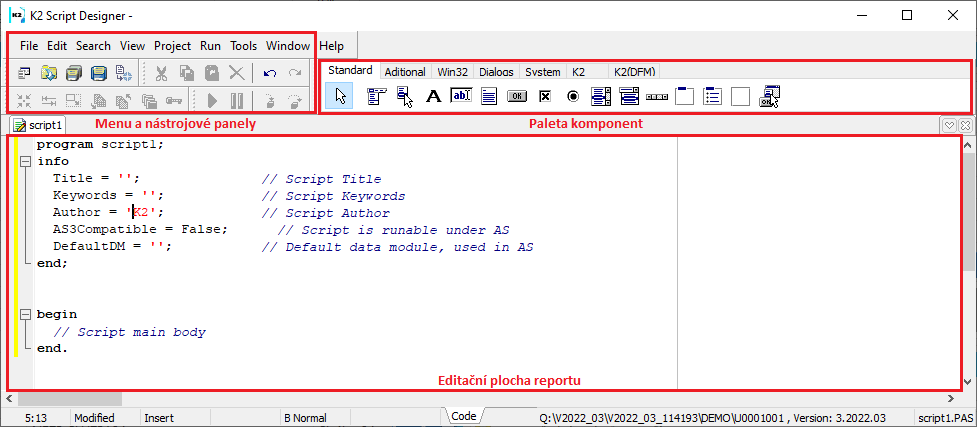This screenshot has width=977, height=427.
Task: Choose the Edit 'ab' text box component
Action: click(461, 96)
